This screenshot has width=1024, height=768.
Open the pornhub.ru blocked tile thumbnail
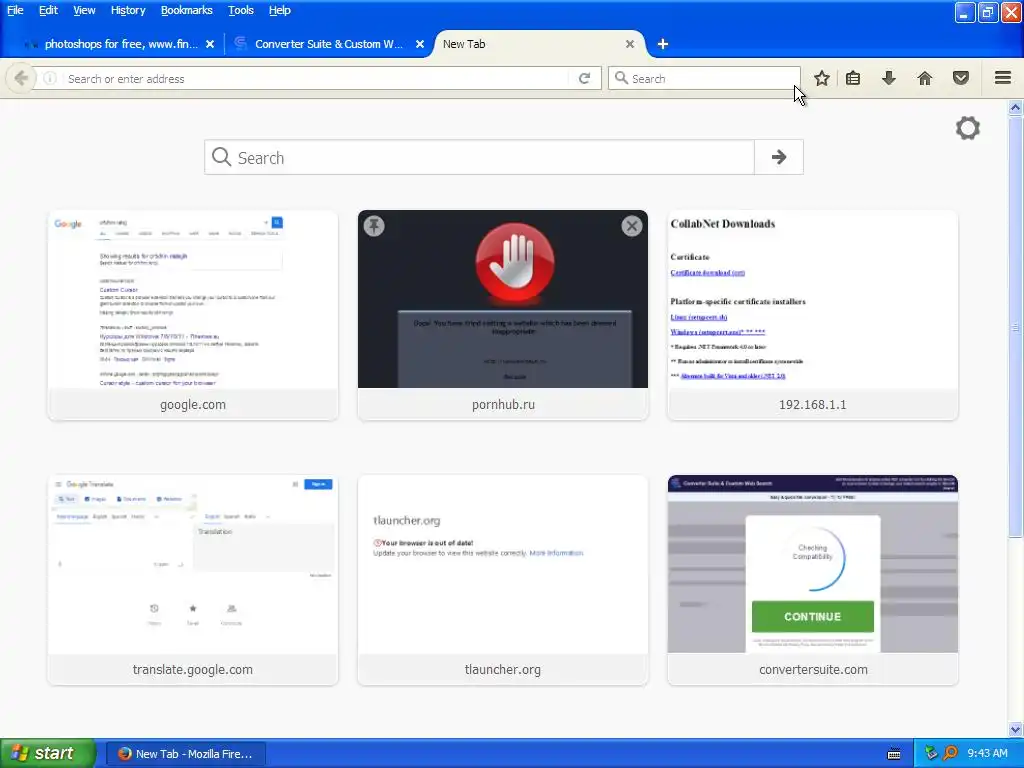[x=503, y=299]
